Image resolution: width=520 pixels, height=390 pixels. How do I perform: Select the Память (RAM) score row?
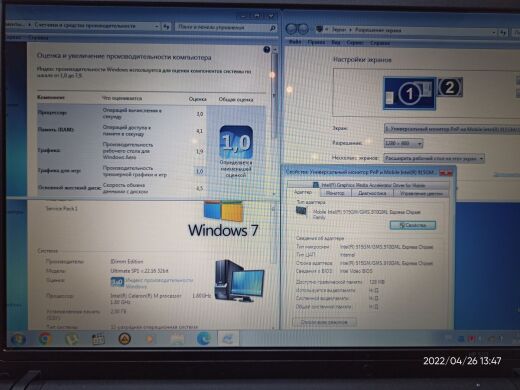[x=122, y=131]
